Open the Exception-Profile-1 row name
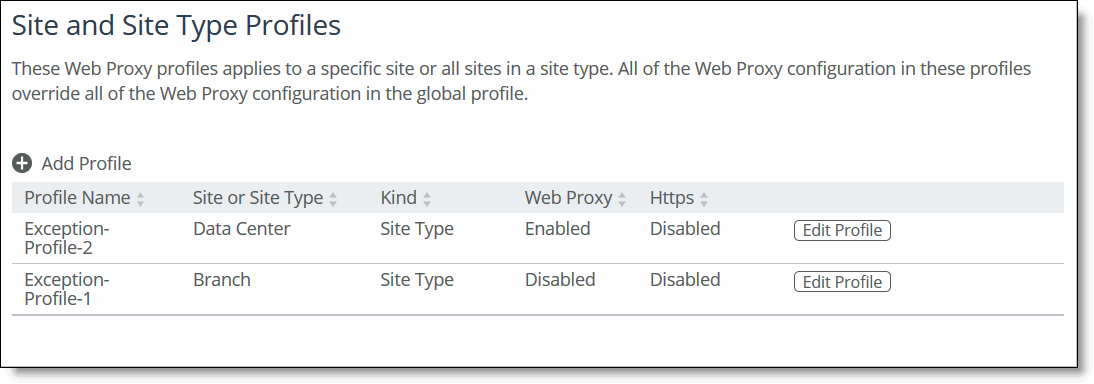 (x=67, y=289)
